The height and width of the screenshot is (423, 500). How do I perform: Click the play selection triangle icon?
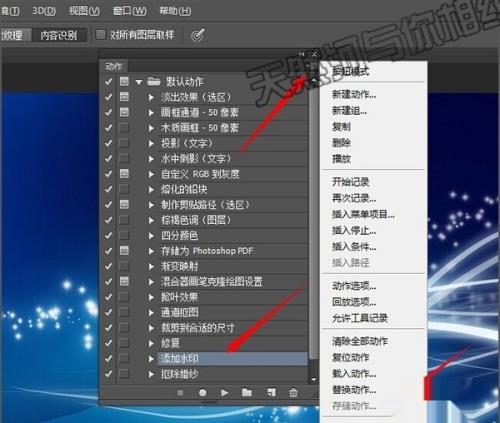(225, 393)
